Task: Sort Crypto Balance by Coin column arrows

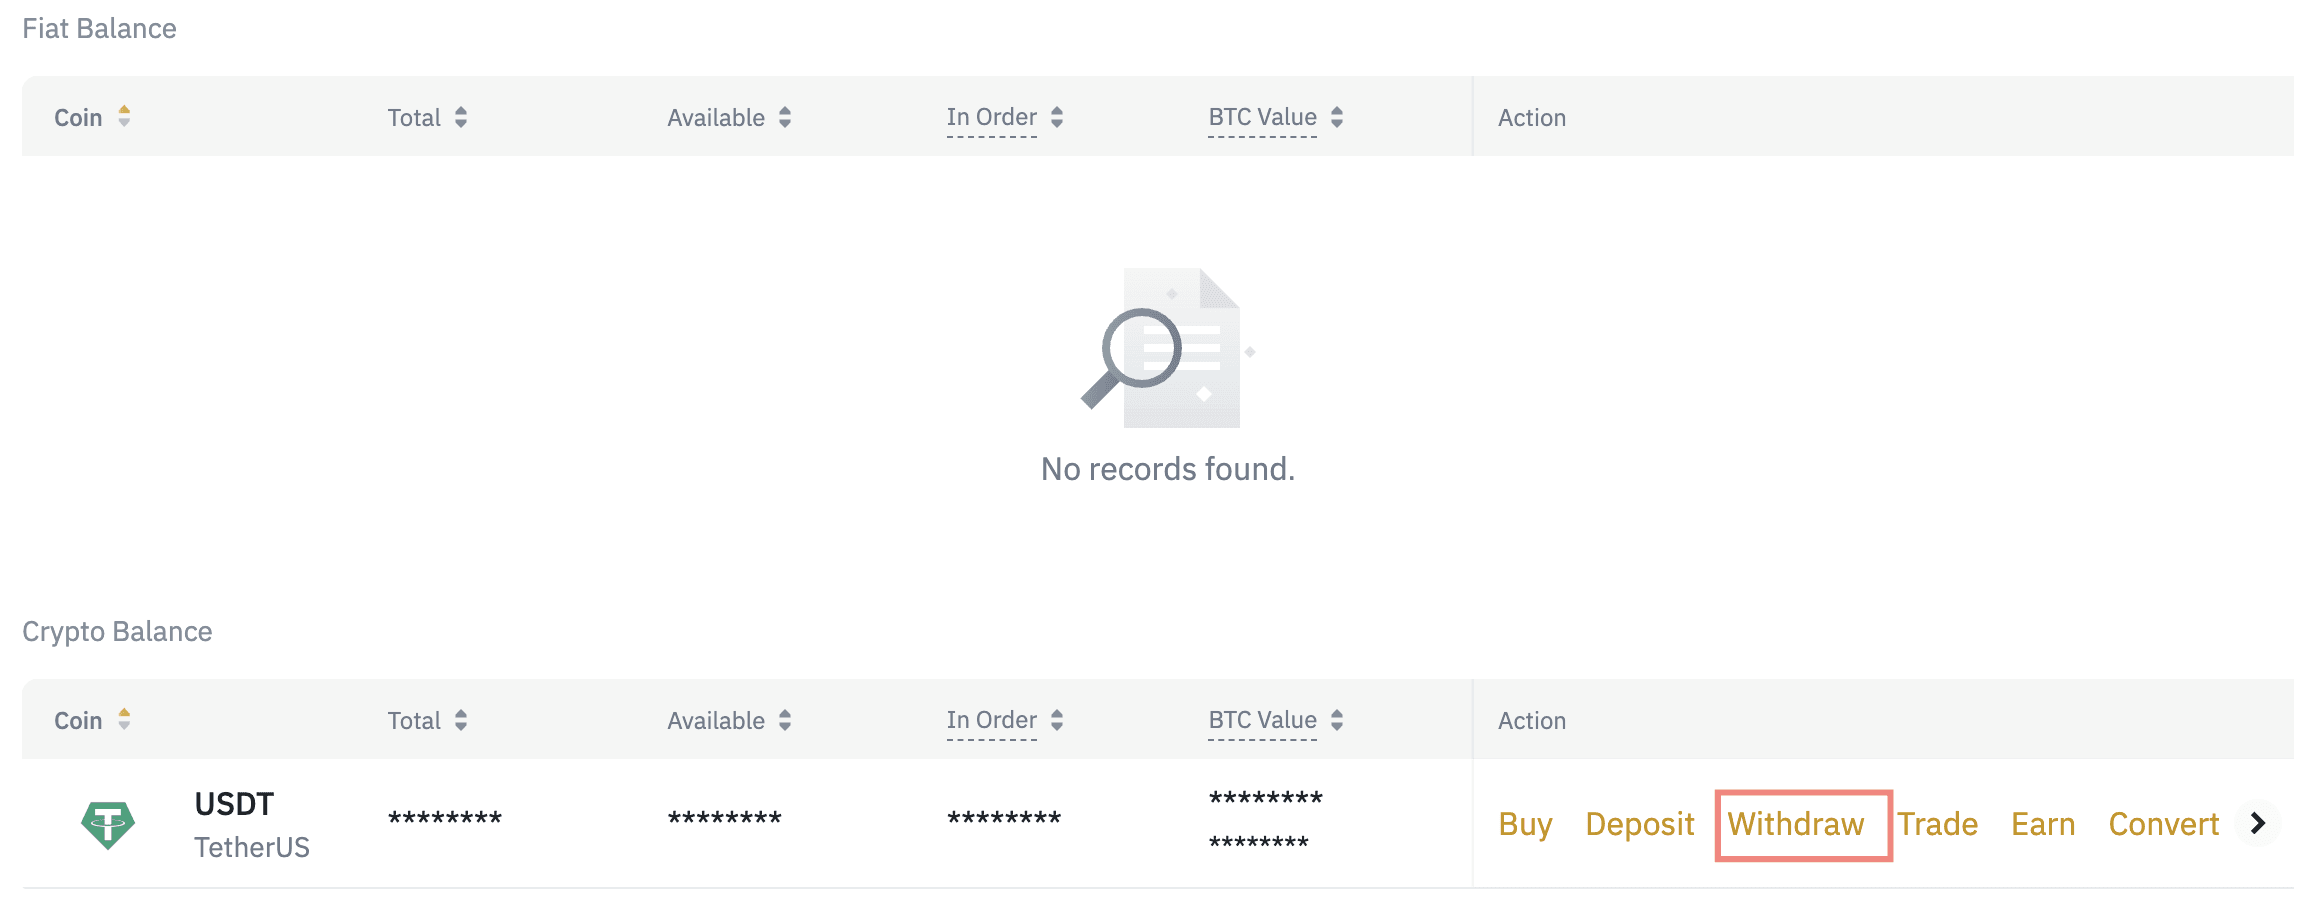Action: 124,720
